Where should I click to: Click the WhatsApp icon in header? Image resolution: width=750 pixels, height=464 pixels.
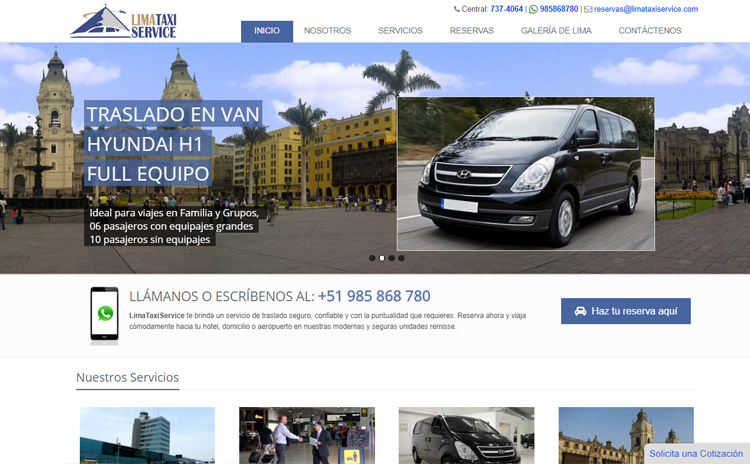[533, 9]
